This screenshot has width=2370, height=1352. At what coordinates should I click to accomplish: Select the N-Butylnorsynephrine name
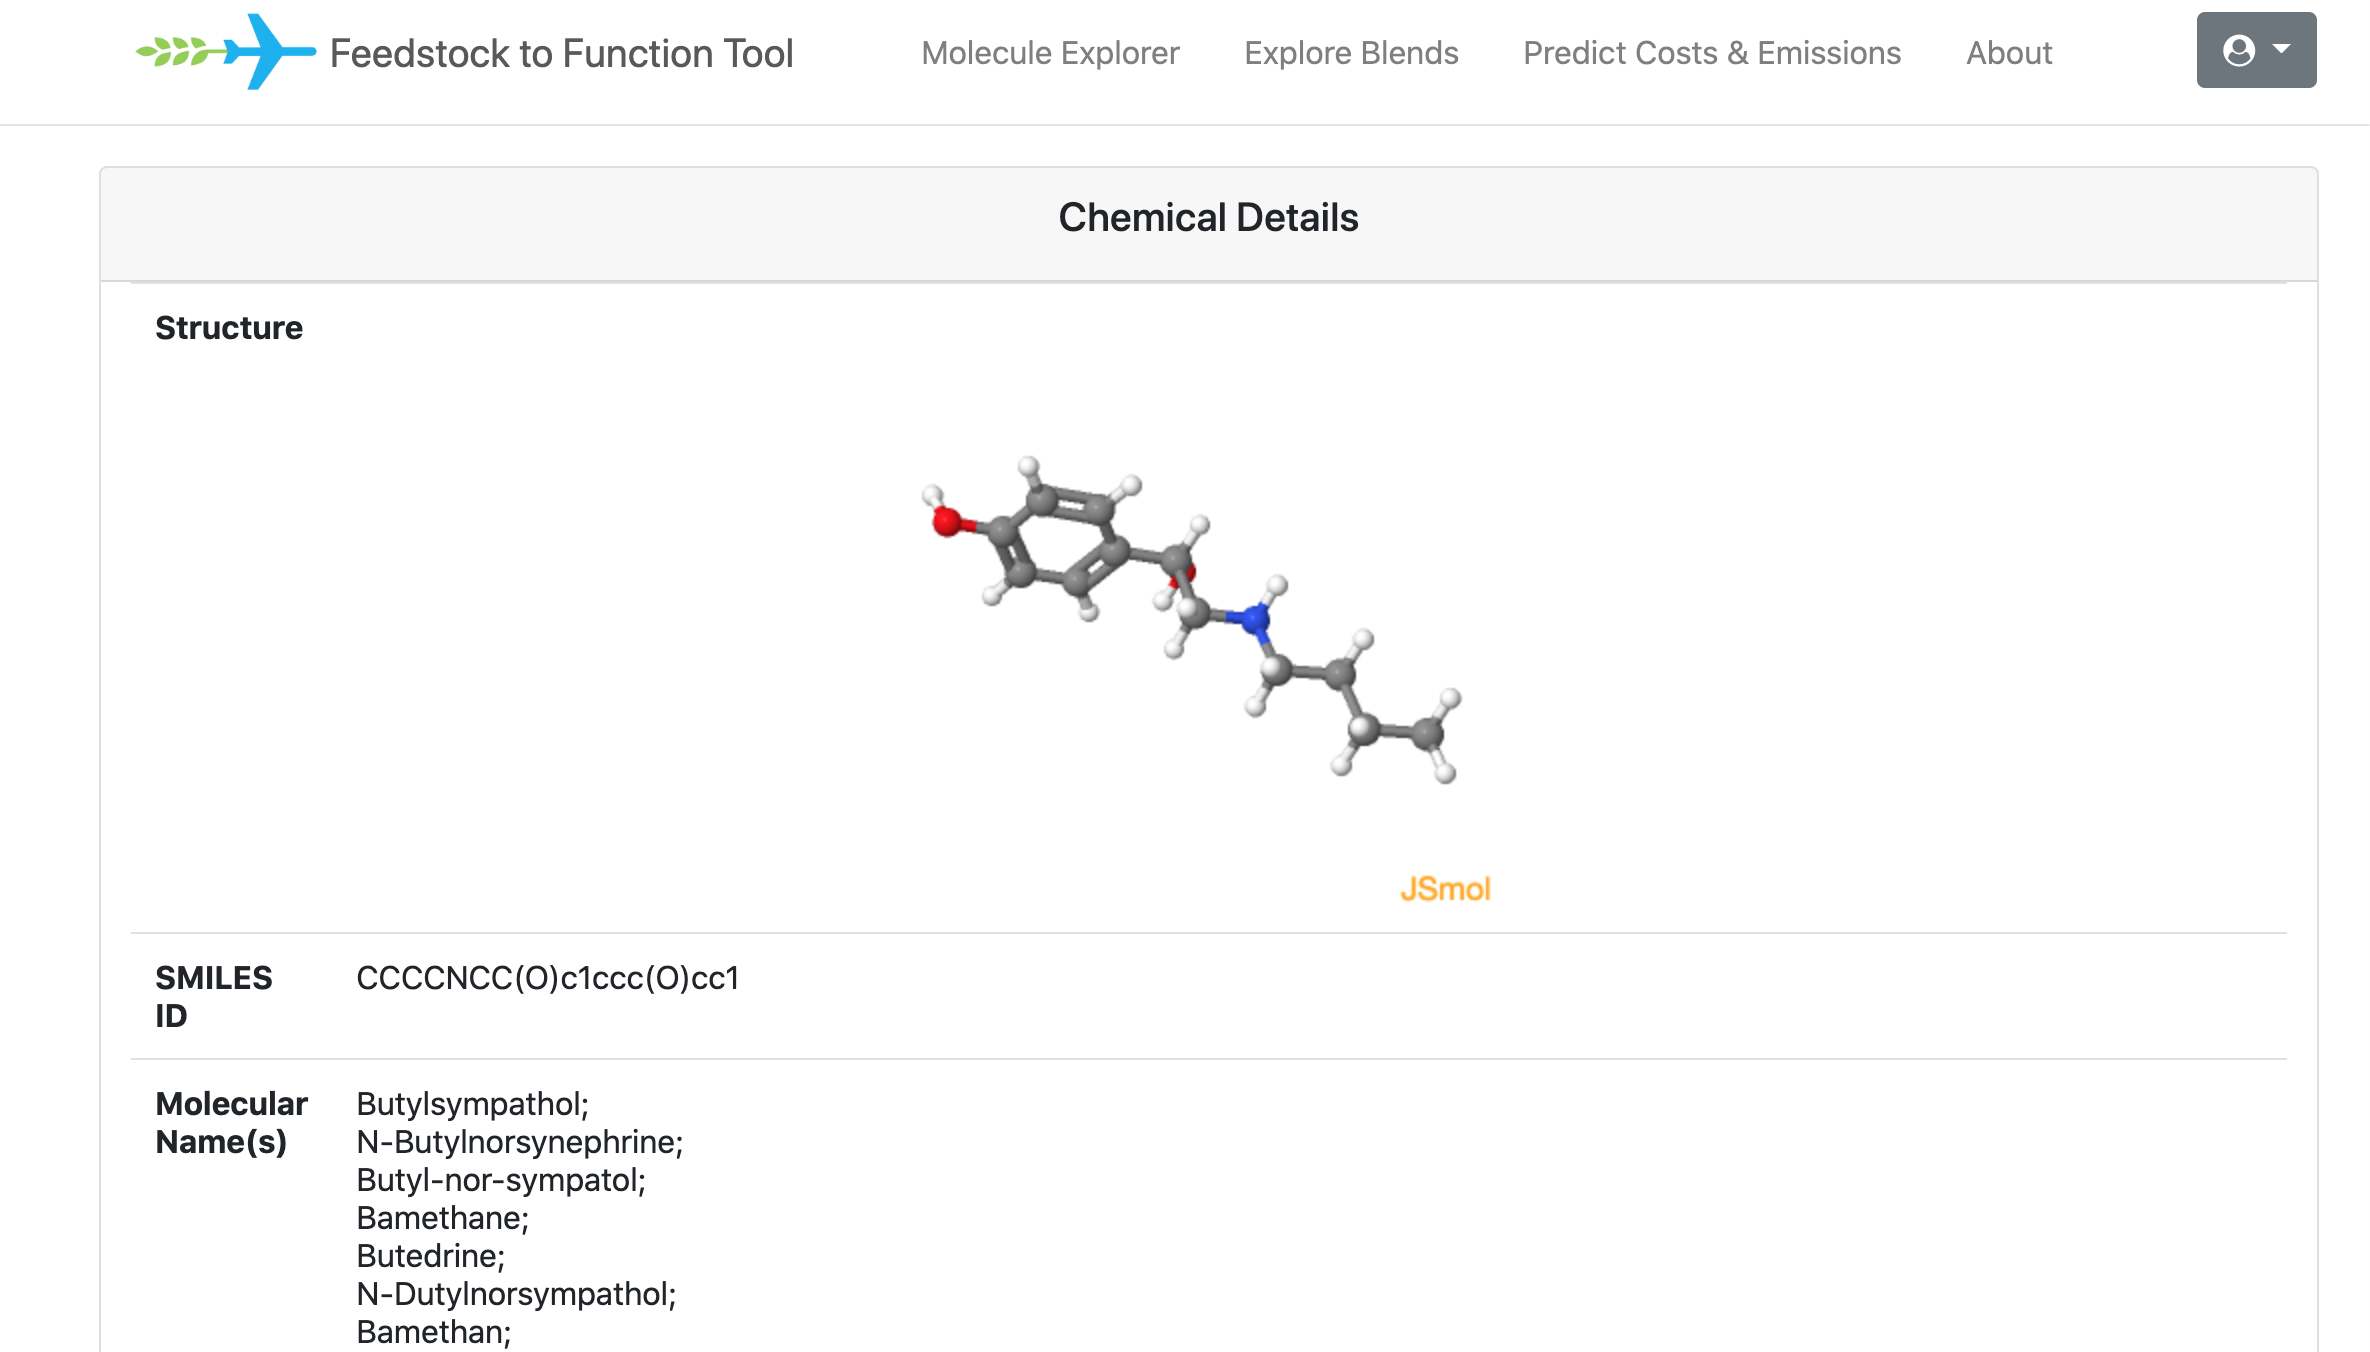[519, 1142]
